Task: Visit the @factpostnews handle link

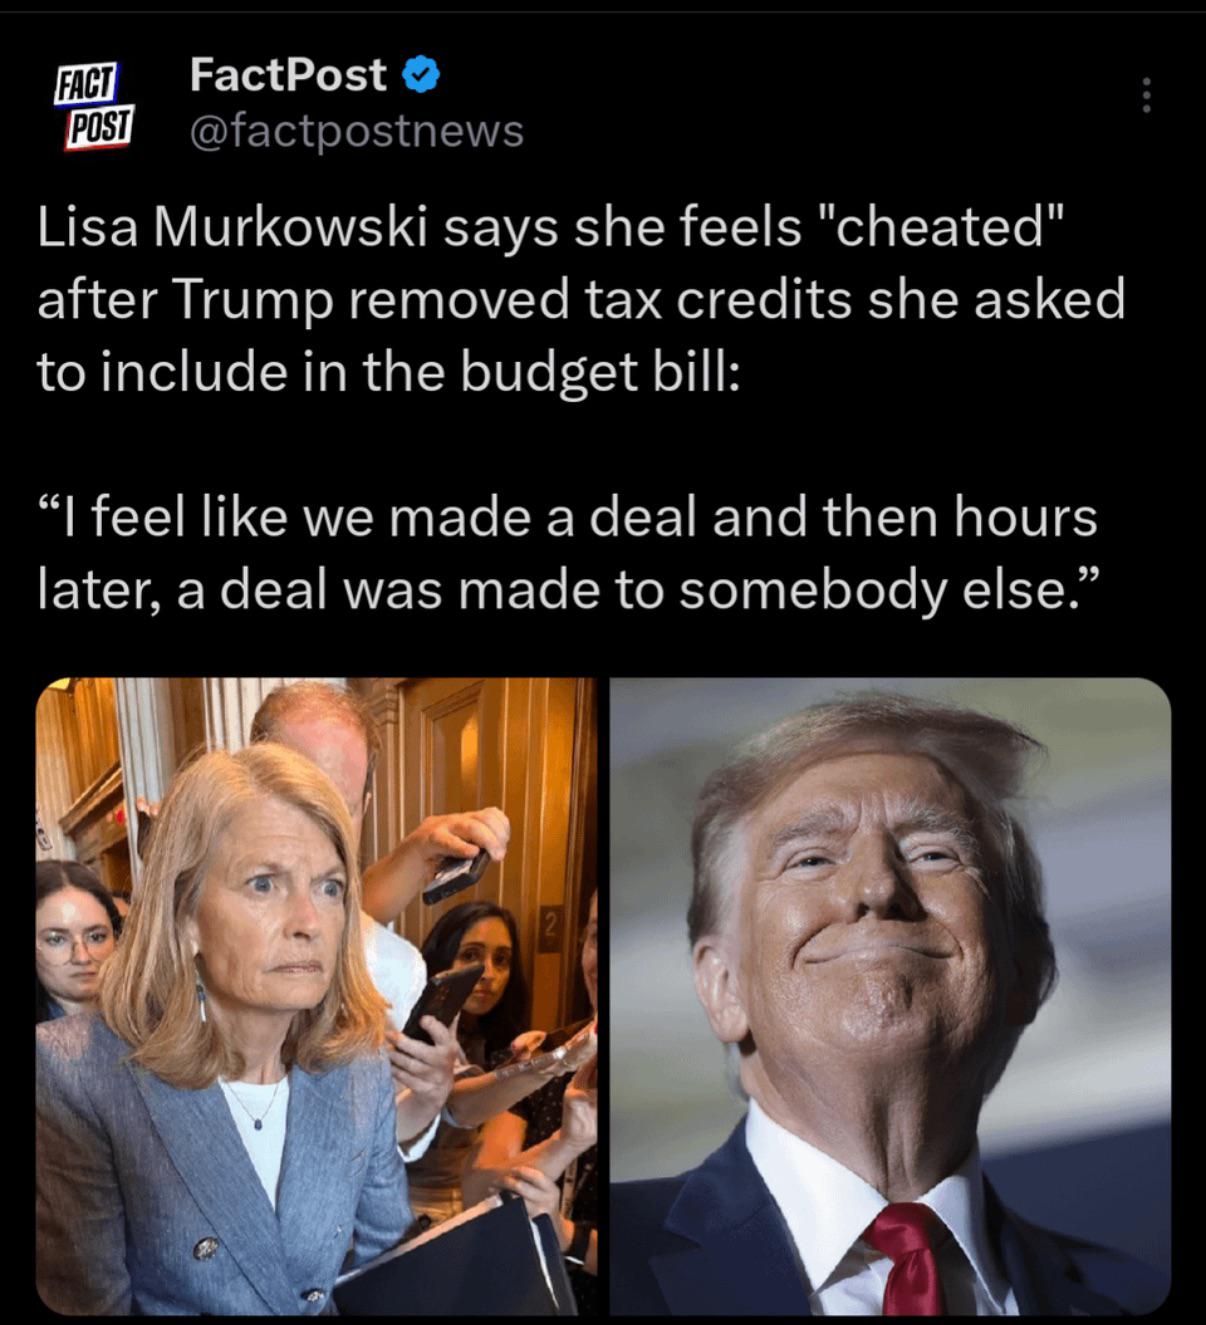Action: click(x=356, y=130)
